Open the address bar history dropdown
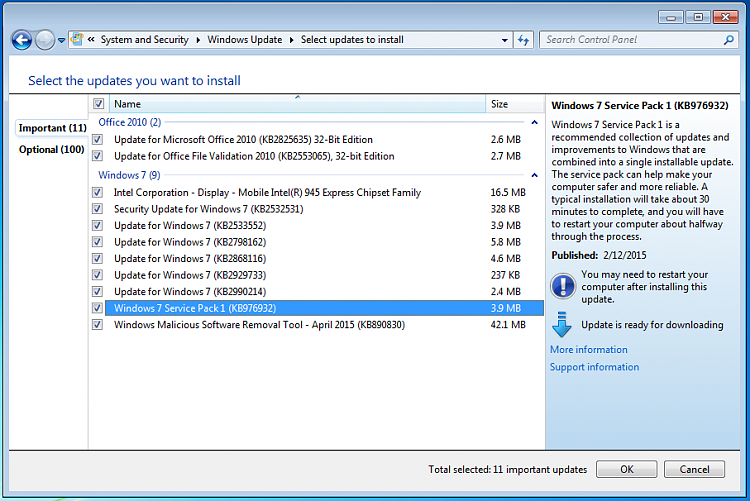The height and width of the screenshot is (501, 750). 504,40
